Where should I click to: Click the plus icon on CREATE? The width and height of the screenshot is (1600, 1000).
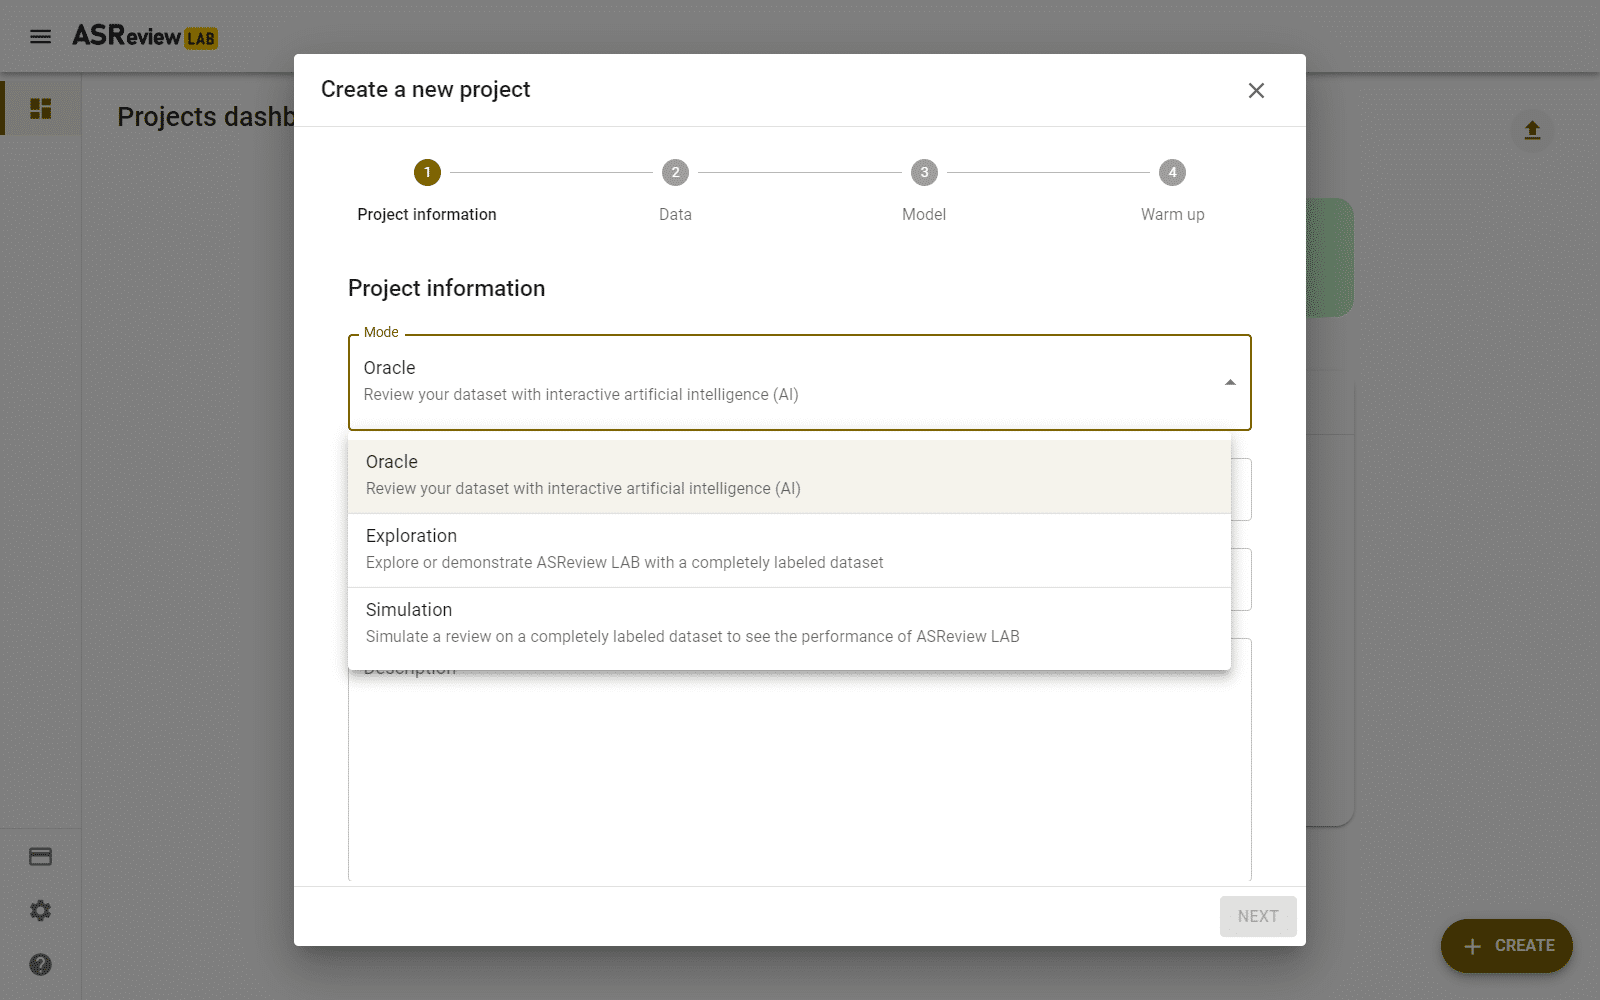tap(1472, 946)
